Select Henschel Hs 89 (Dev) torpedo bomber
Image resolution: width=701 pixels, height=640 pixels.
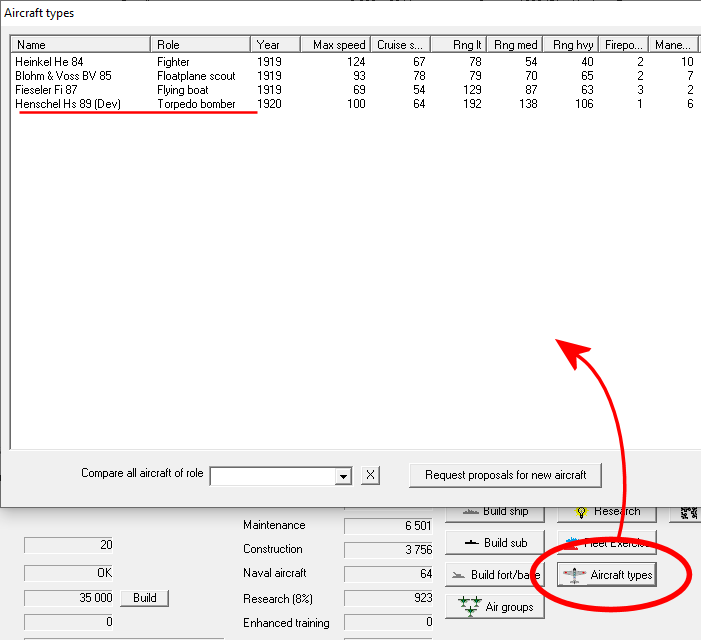pos(68,104)
